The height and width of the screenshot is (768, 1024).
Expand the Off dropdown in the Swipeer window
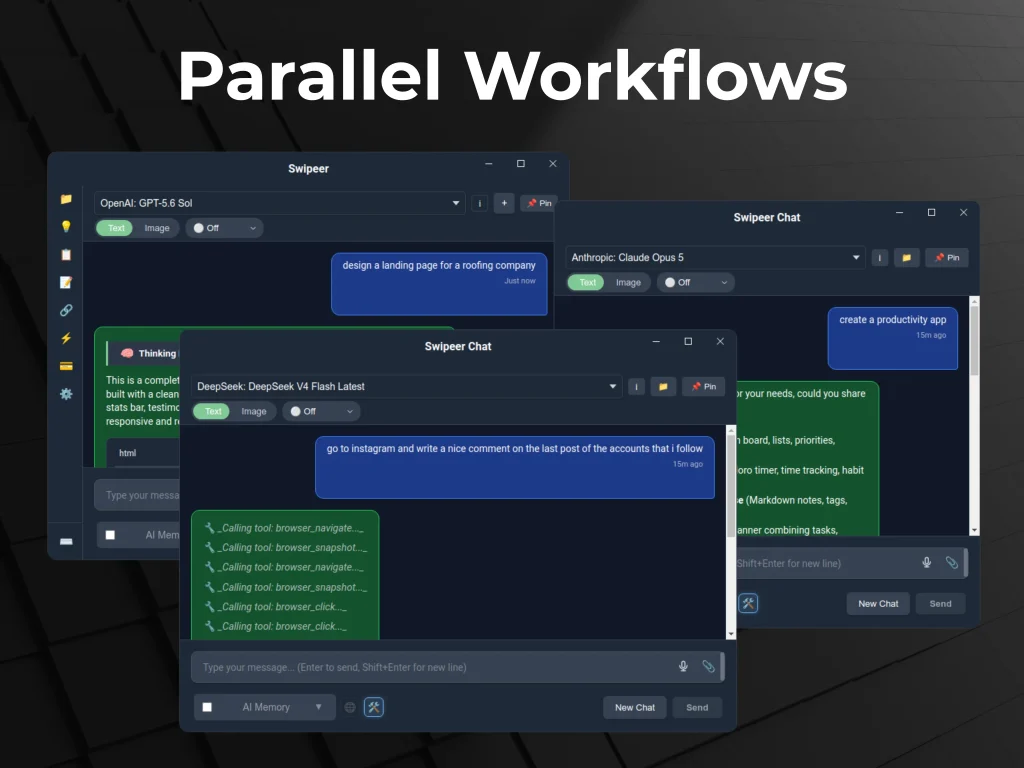[225, 228]
